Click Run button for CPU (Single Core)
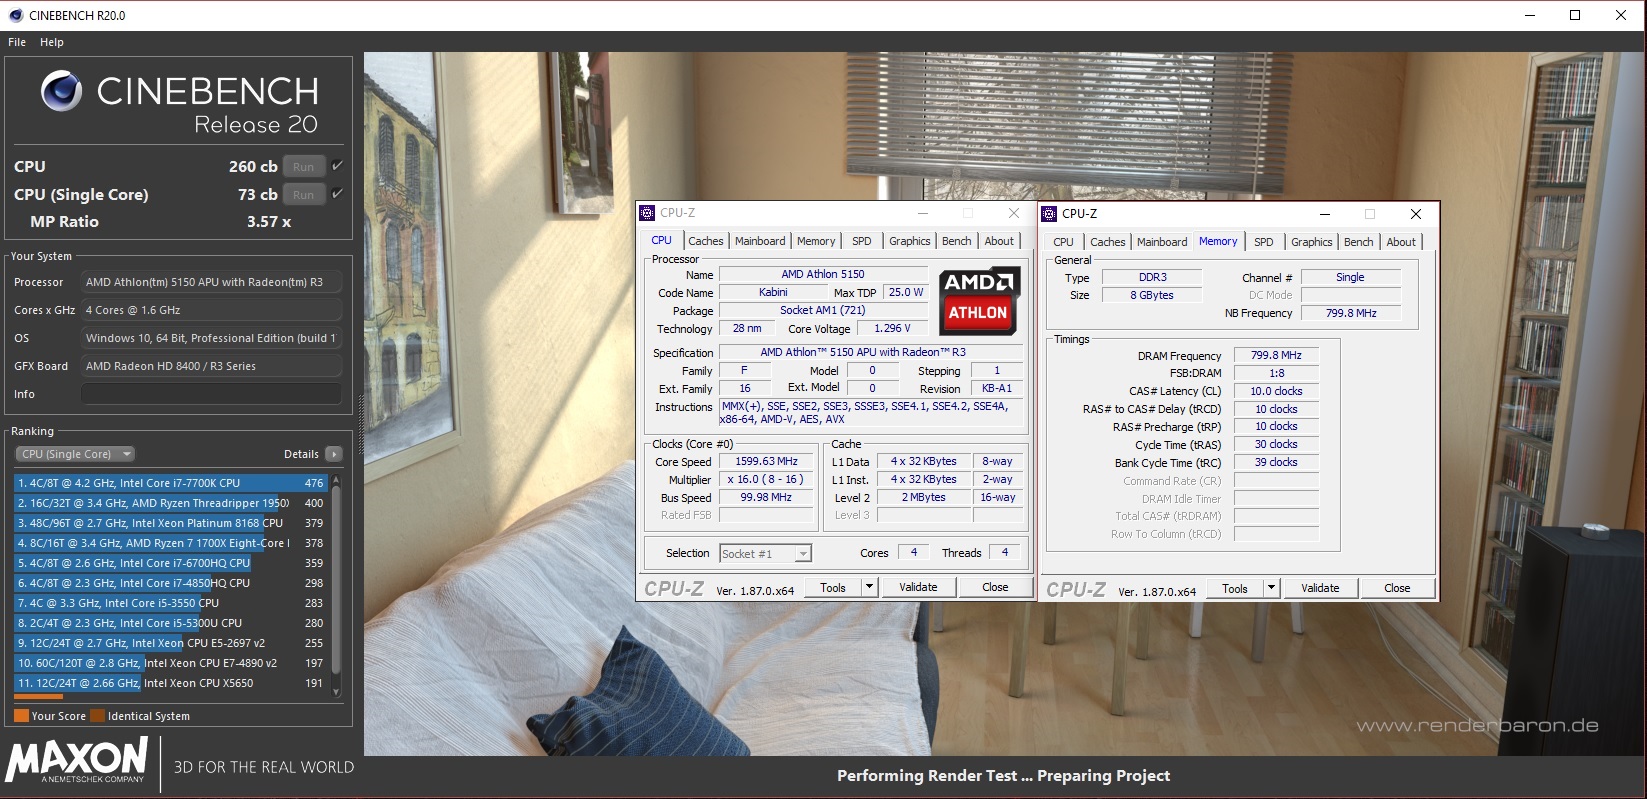 point(304,195)
